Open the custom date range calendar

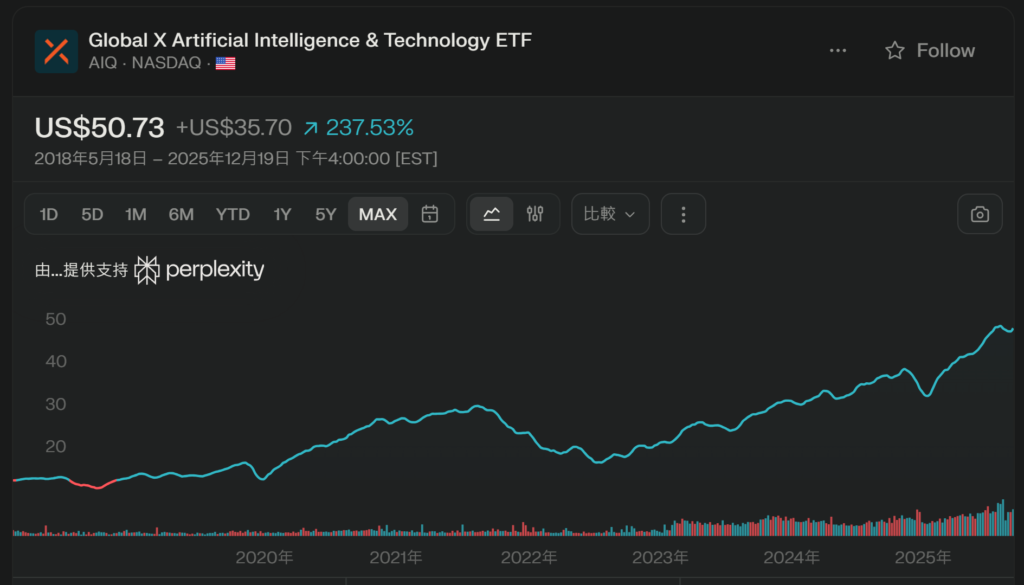[x=430, y=214]
